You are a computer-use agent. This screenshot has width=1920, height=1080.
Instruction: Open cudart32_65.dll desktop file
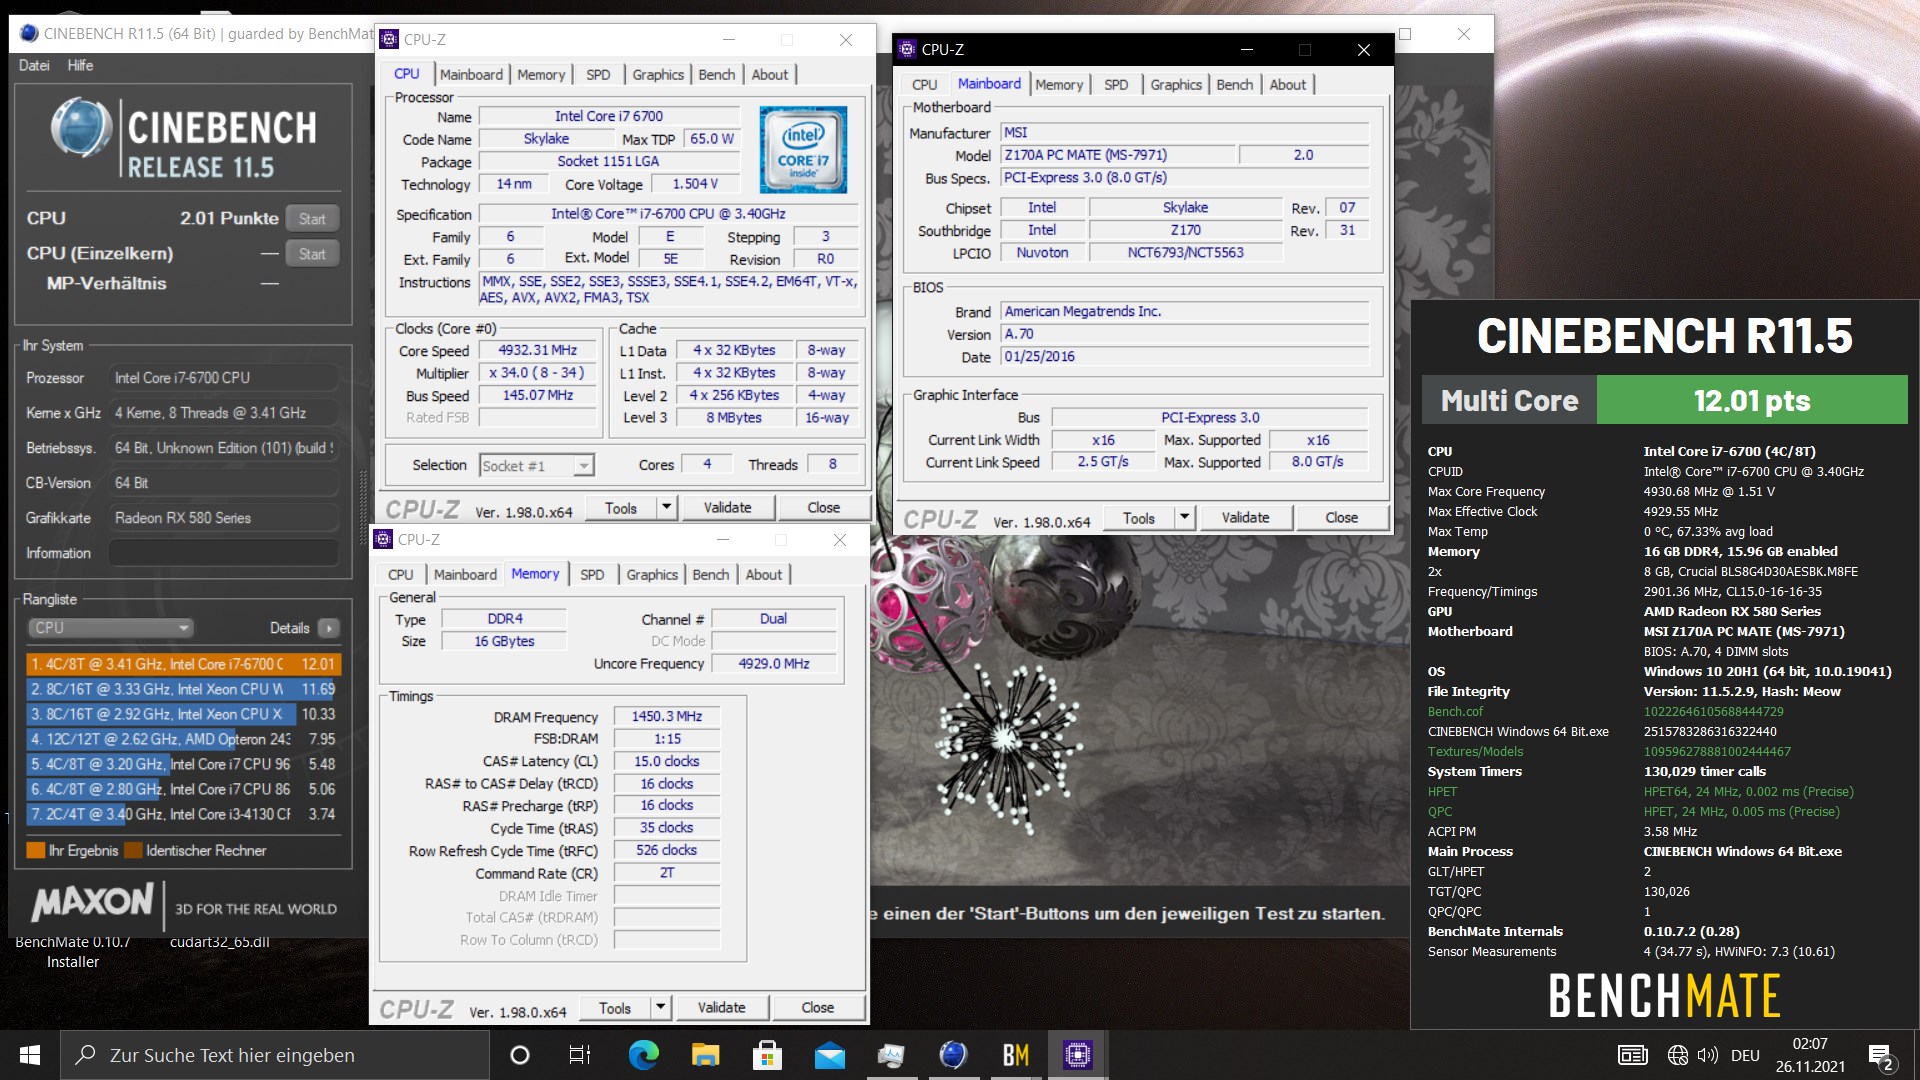[x=220, y=942]
